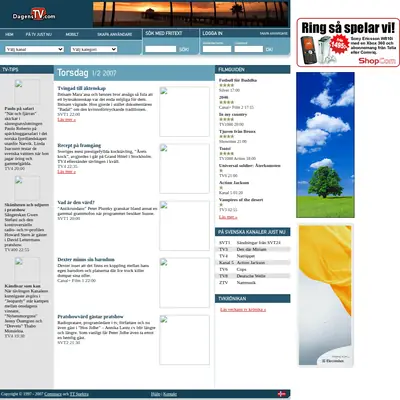Open the TT Spektra link in footer
Image resolution: width=400 pixels, height=400 pixels.
tap(79, 394)
